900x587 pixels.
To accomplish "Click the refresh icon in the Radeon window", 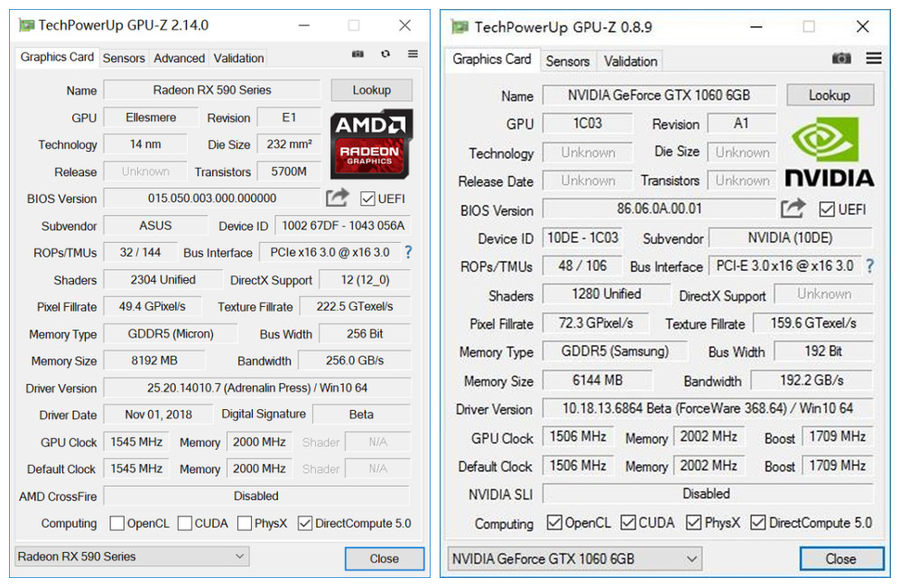I will 385,55.
